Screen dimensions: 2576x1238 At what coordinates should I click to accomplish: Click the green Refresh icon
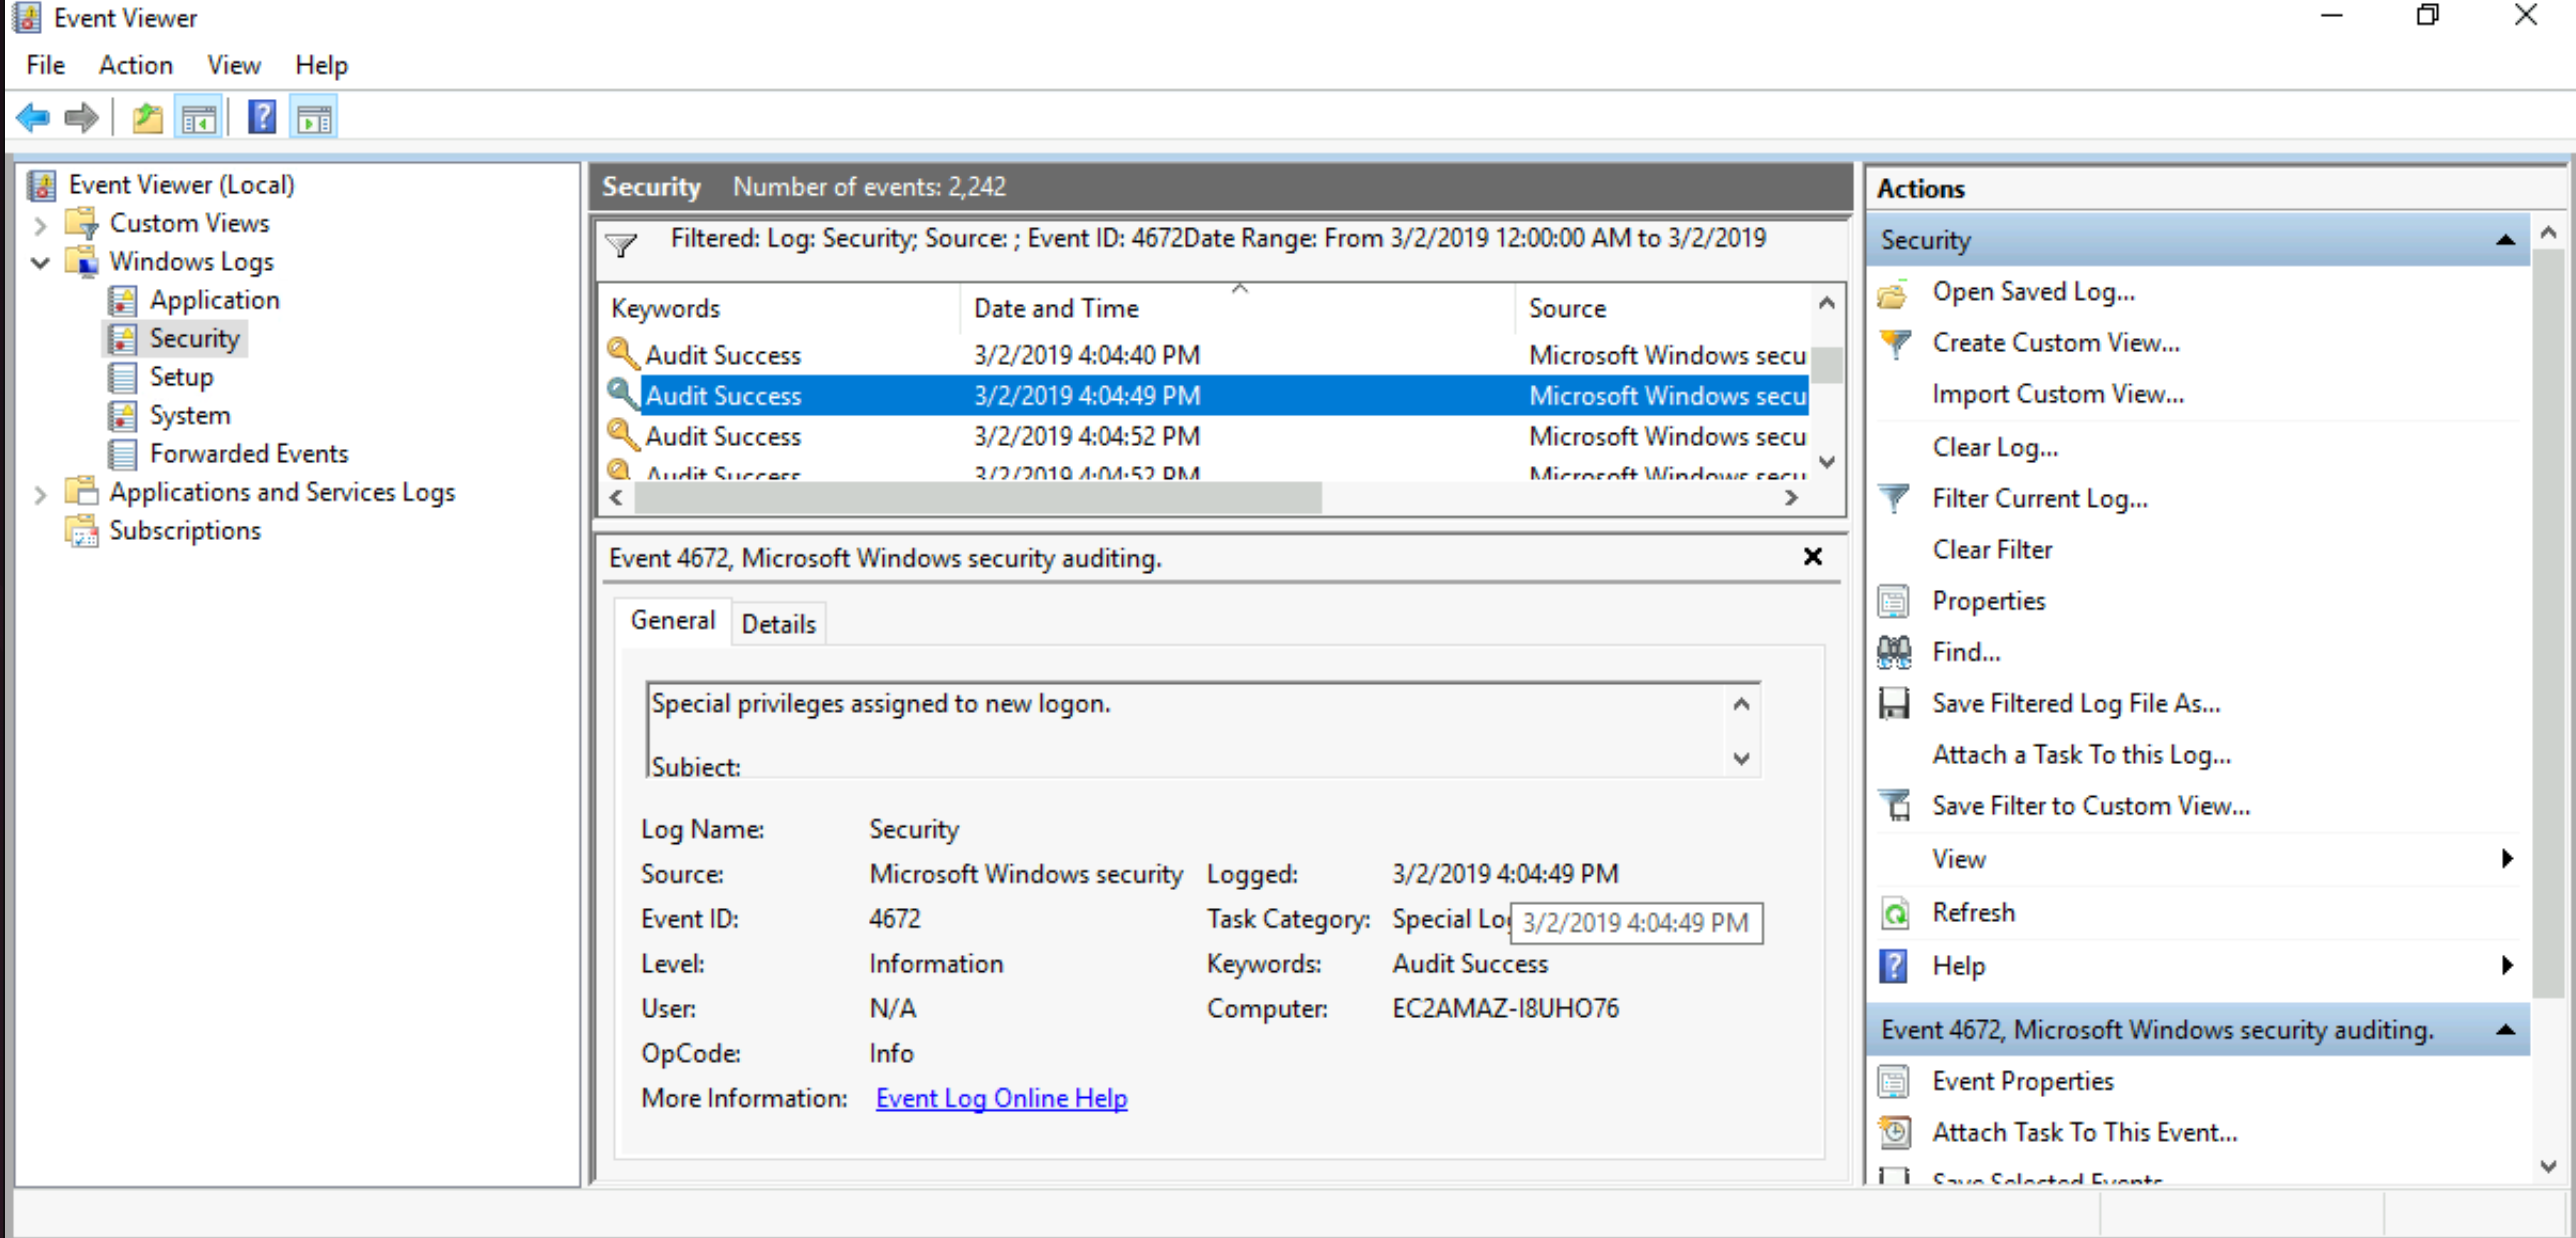[x=1895, y=913]
